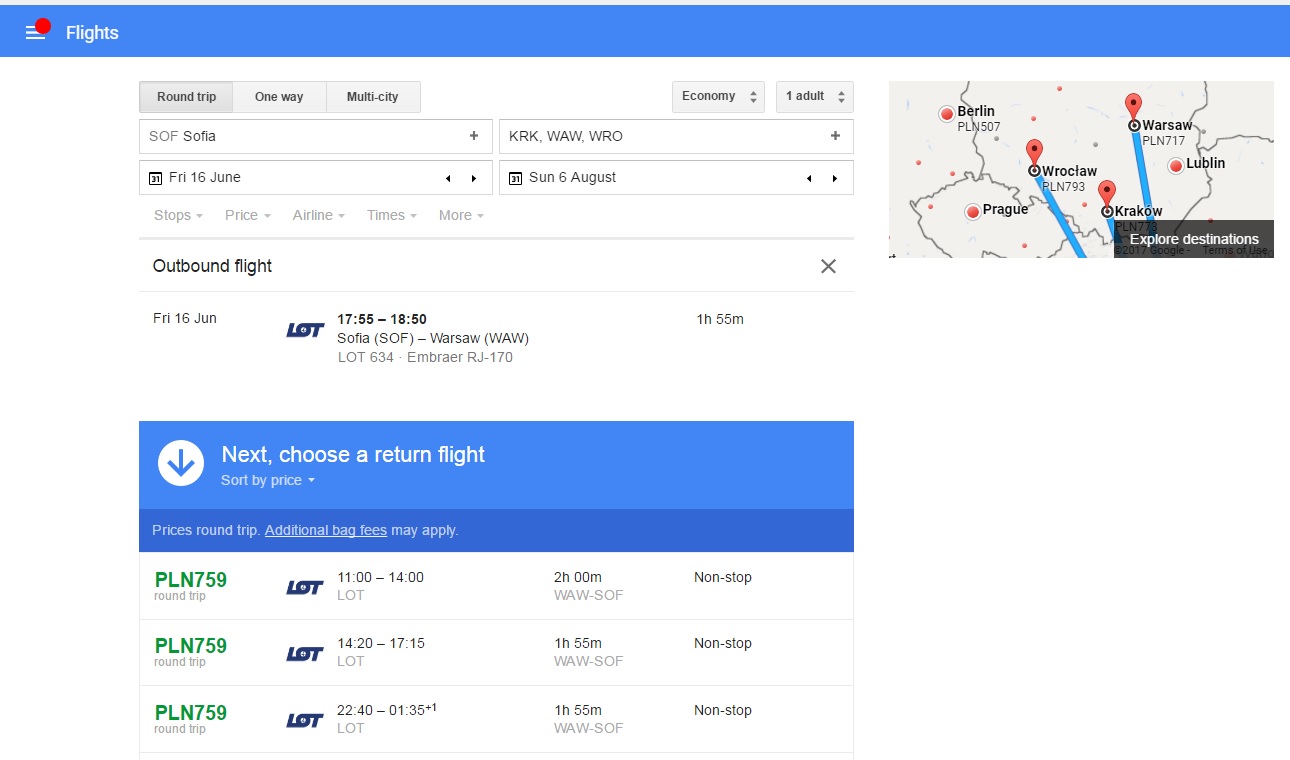1290x760 pixels.
Task: Close the Outbound flight selection
Action: [828, 266]
